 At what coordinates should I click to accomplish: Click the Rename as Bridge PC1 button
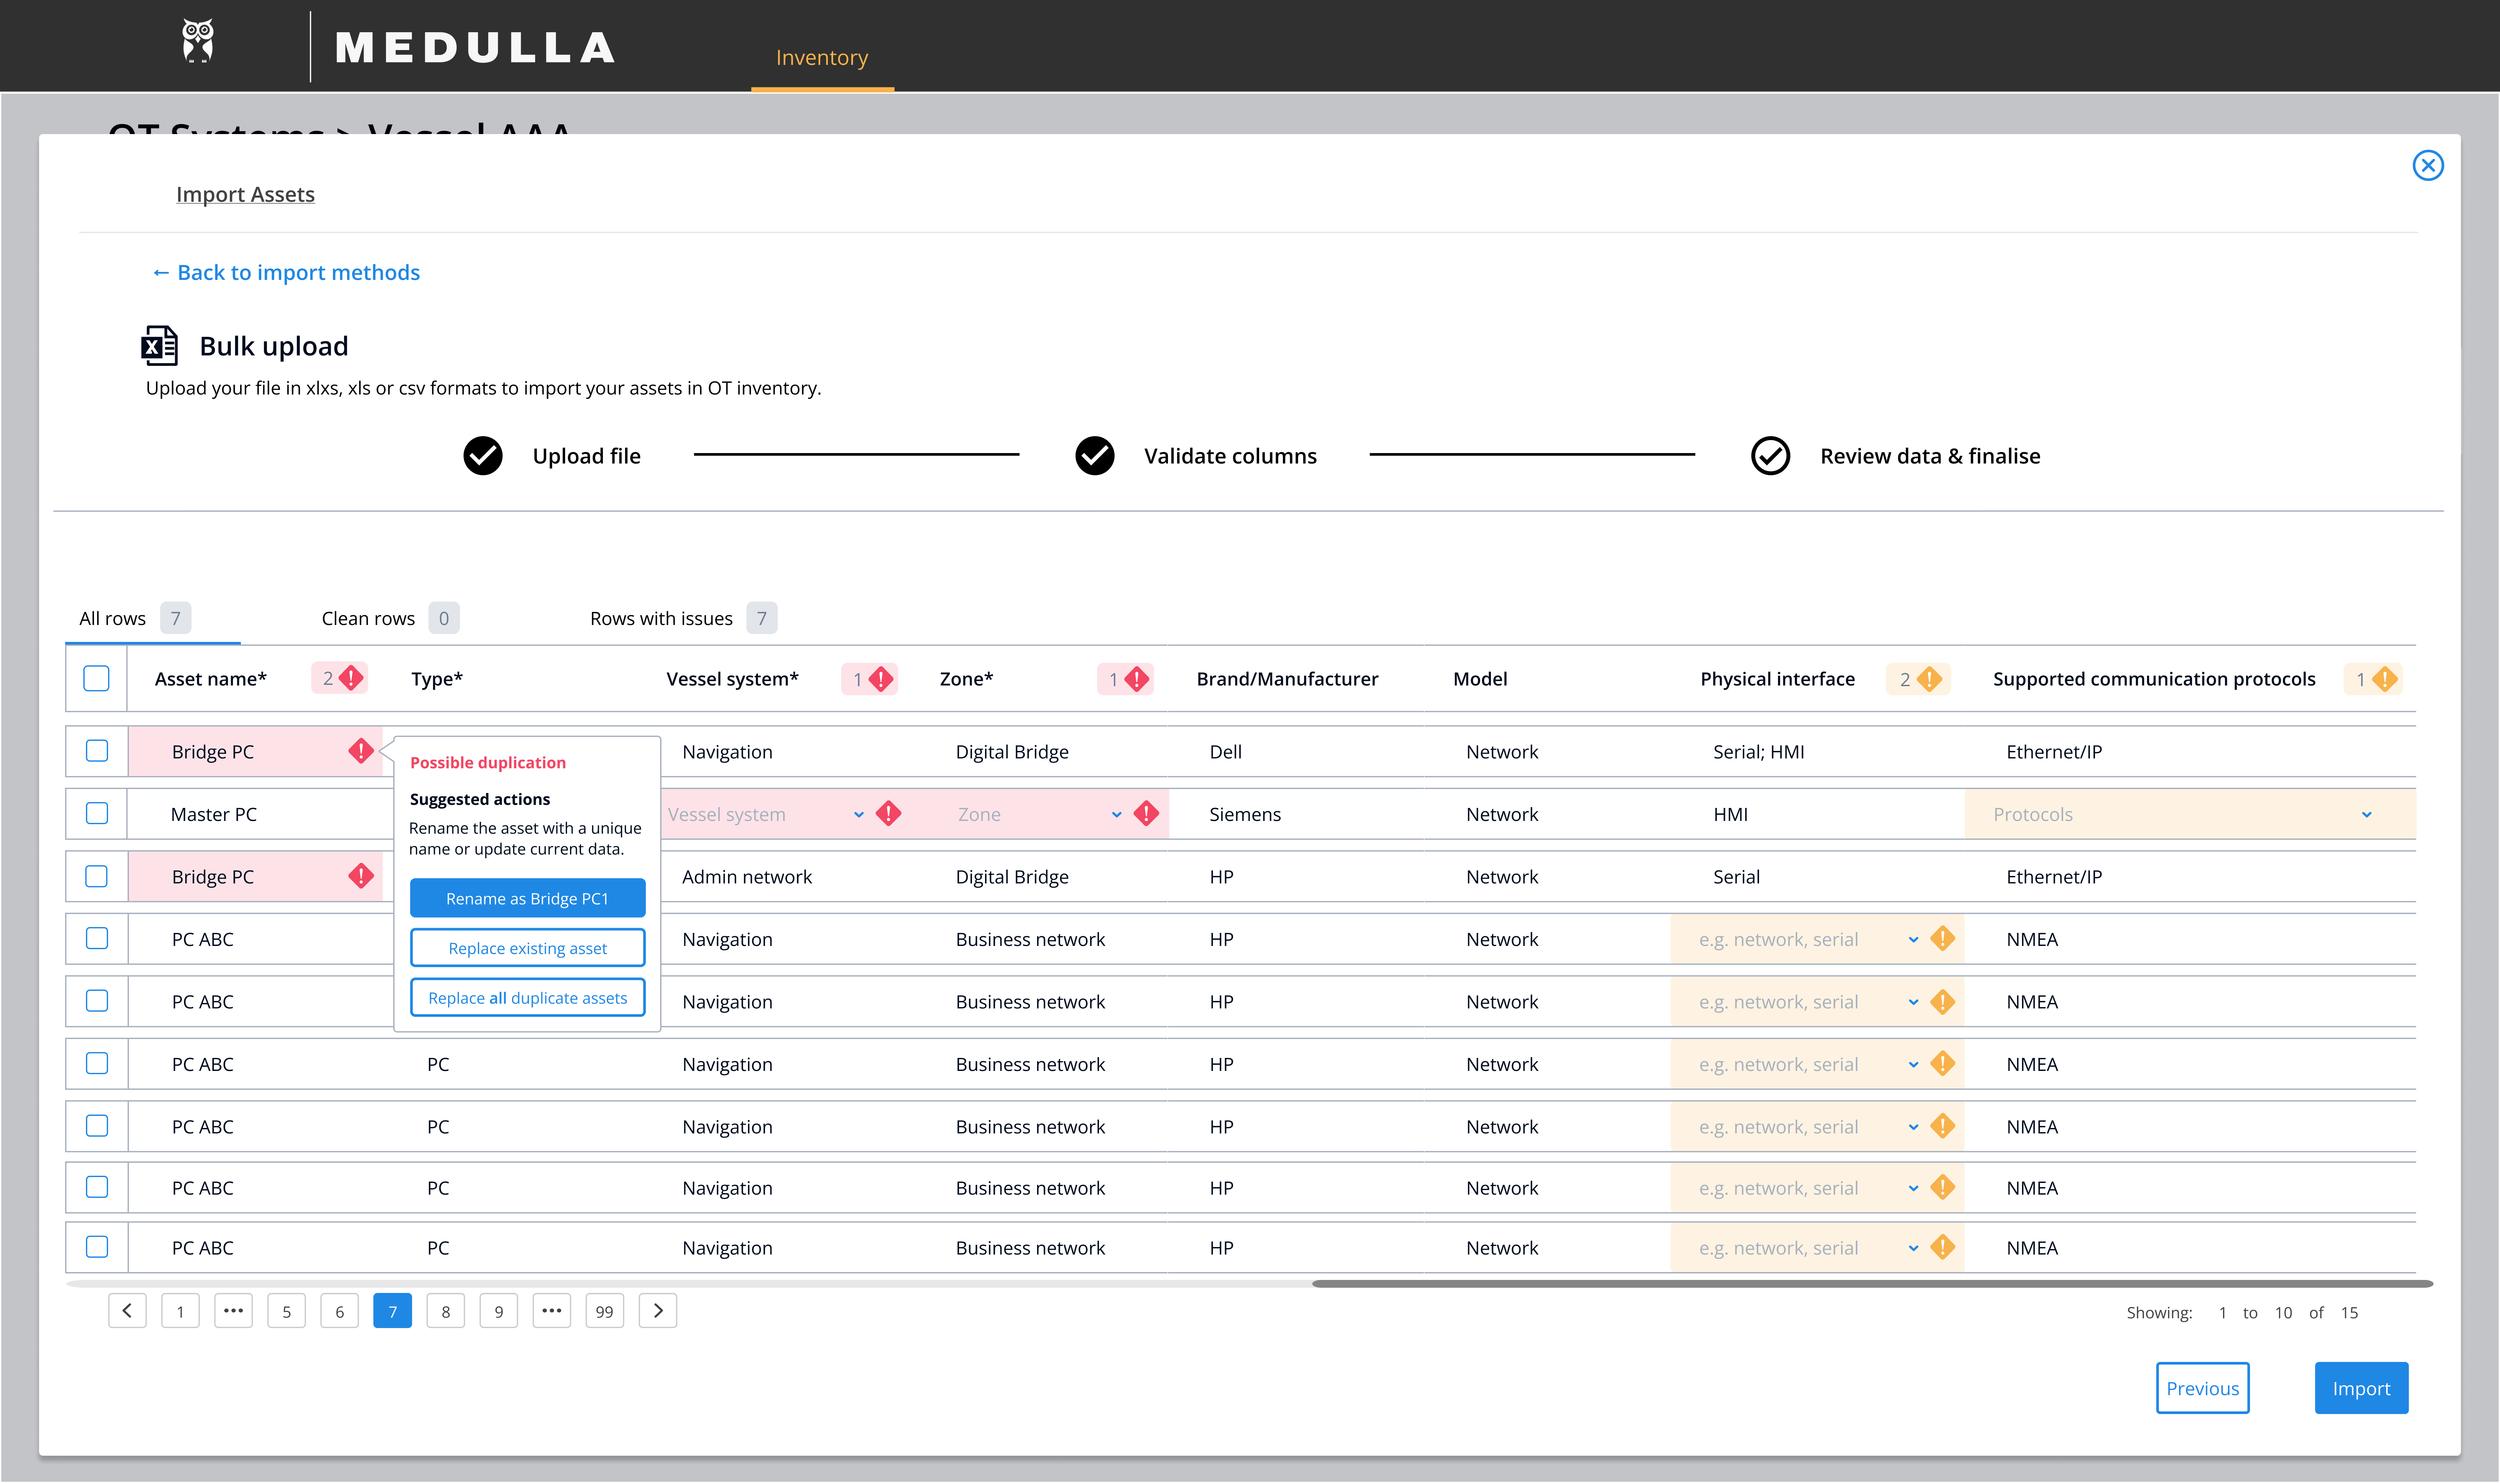click(x=527, y=899)
